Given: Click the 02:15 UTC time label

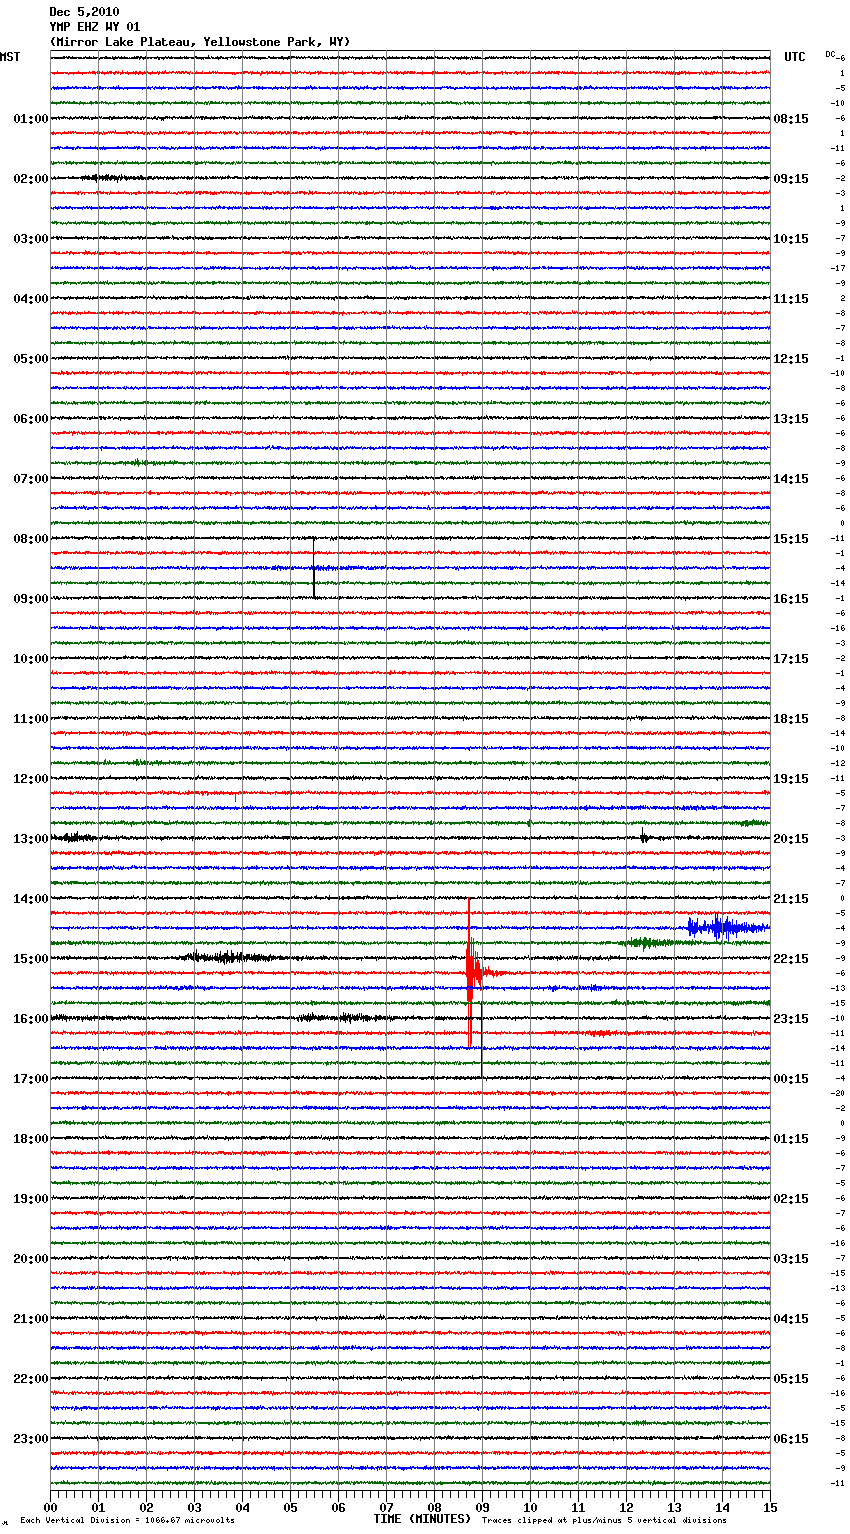Looking at the screenshot, I should point(791,1199).
